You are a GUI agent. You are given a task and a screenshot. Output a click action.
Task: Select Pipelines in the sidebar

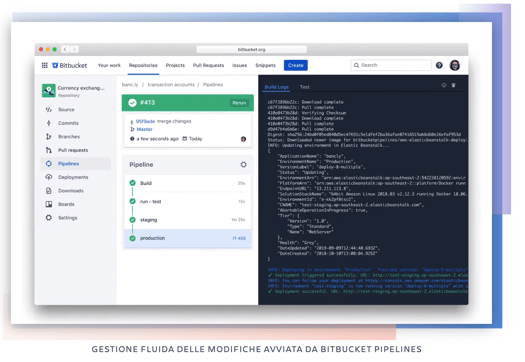[x=76, y=163]
